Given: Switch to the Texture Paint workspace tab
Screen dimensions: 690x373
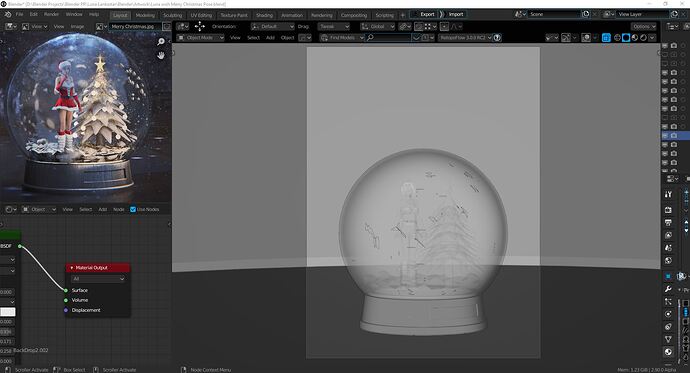Looking at the screenshot, I should 234,15.
